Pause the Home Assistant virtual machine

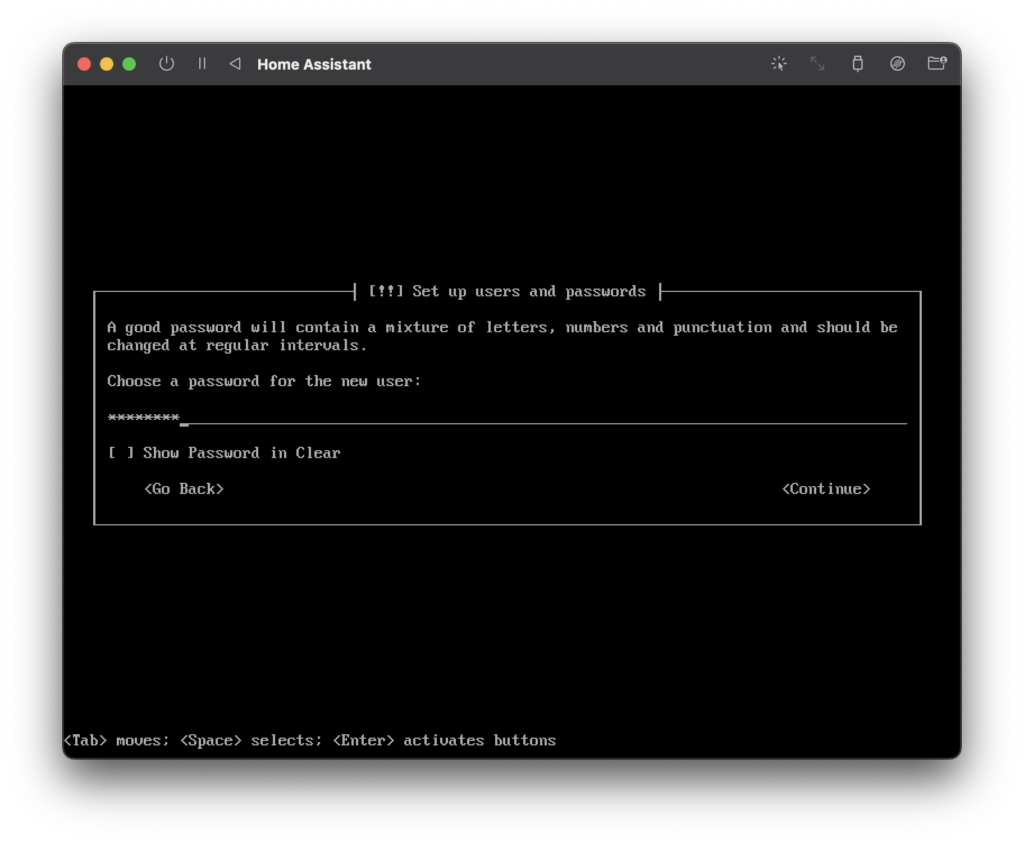[x=202, y=63]
